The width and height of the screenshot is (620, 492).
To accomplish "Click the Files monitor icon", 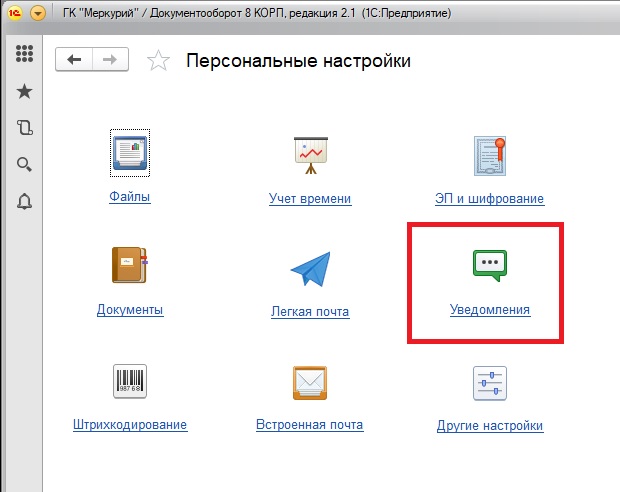I will click(129, 155).
